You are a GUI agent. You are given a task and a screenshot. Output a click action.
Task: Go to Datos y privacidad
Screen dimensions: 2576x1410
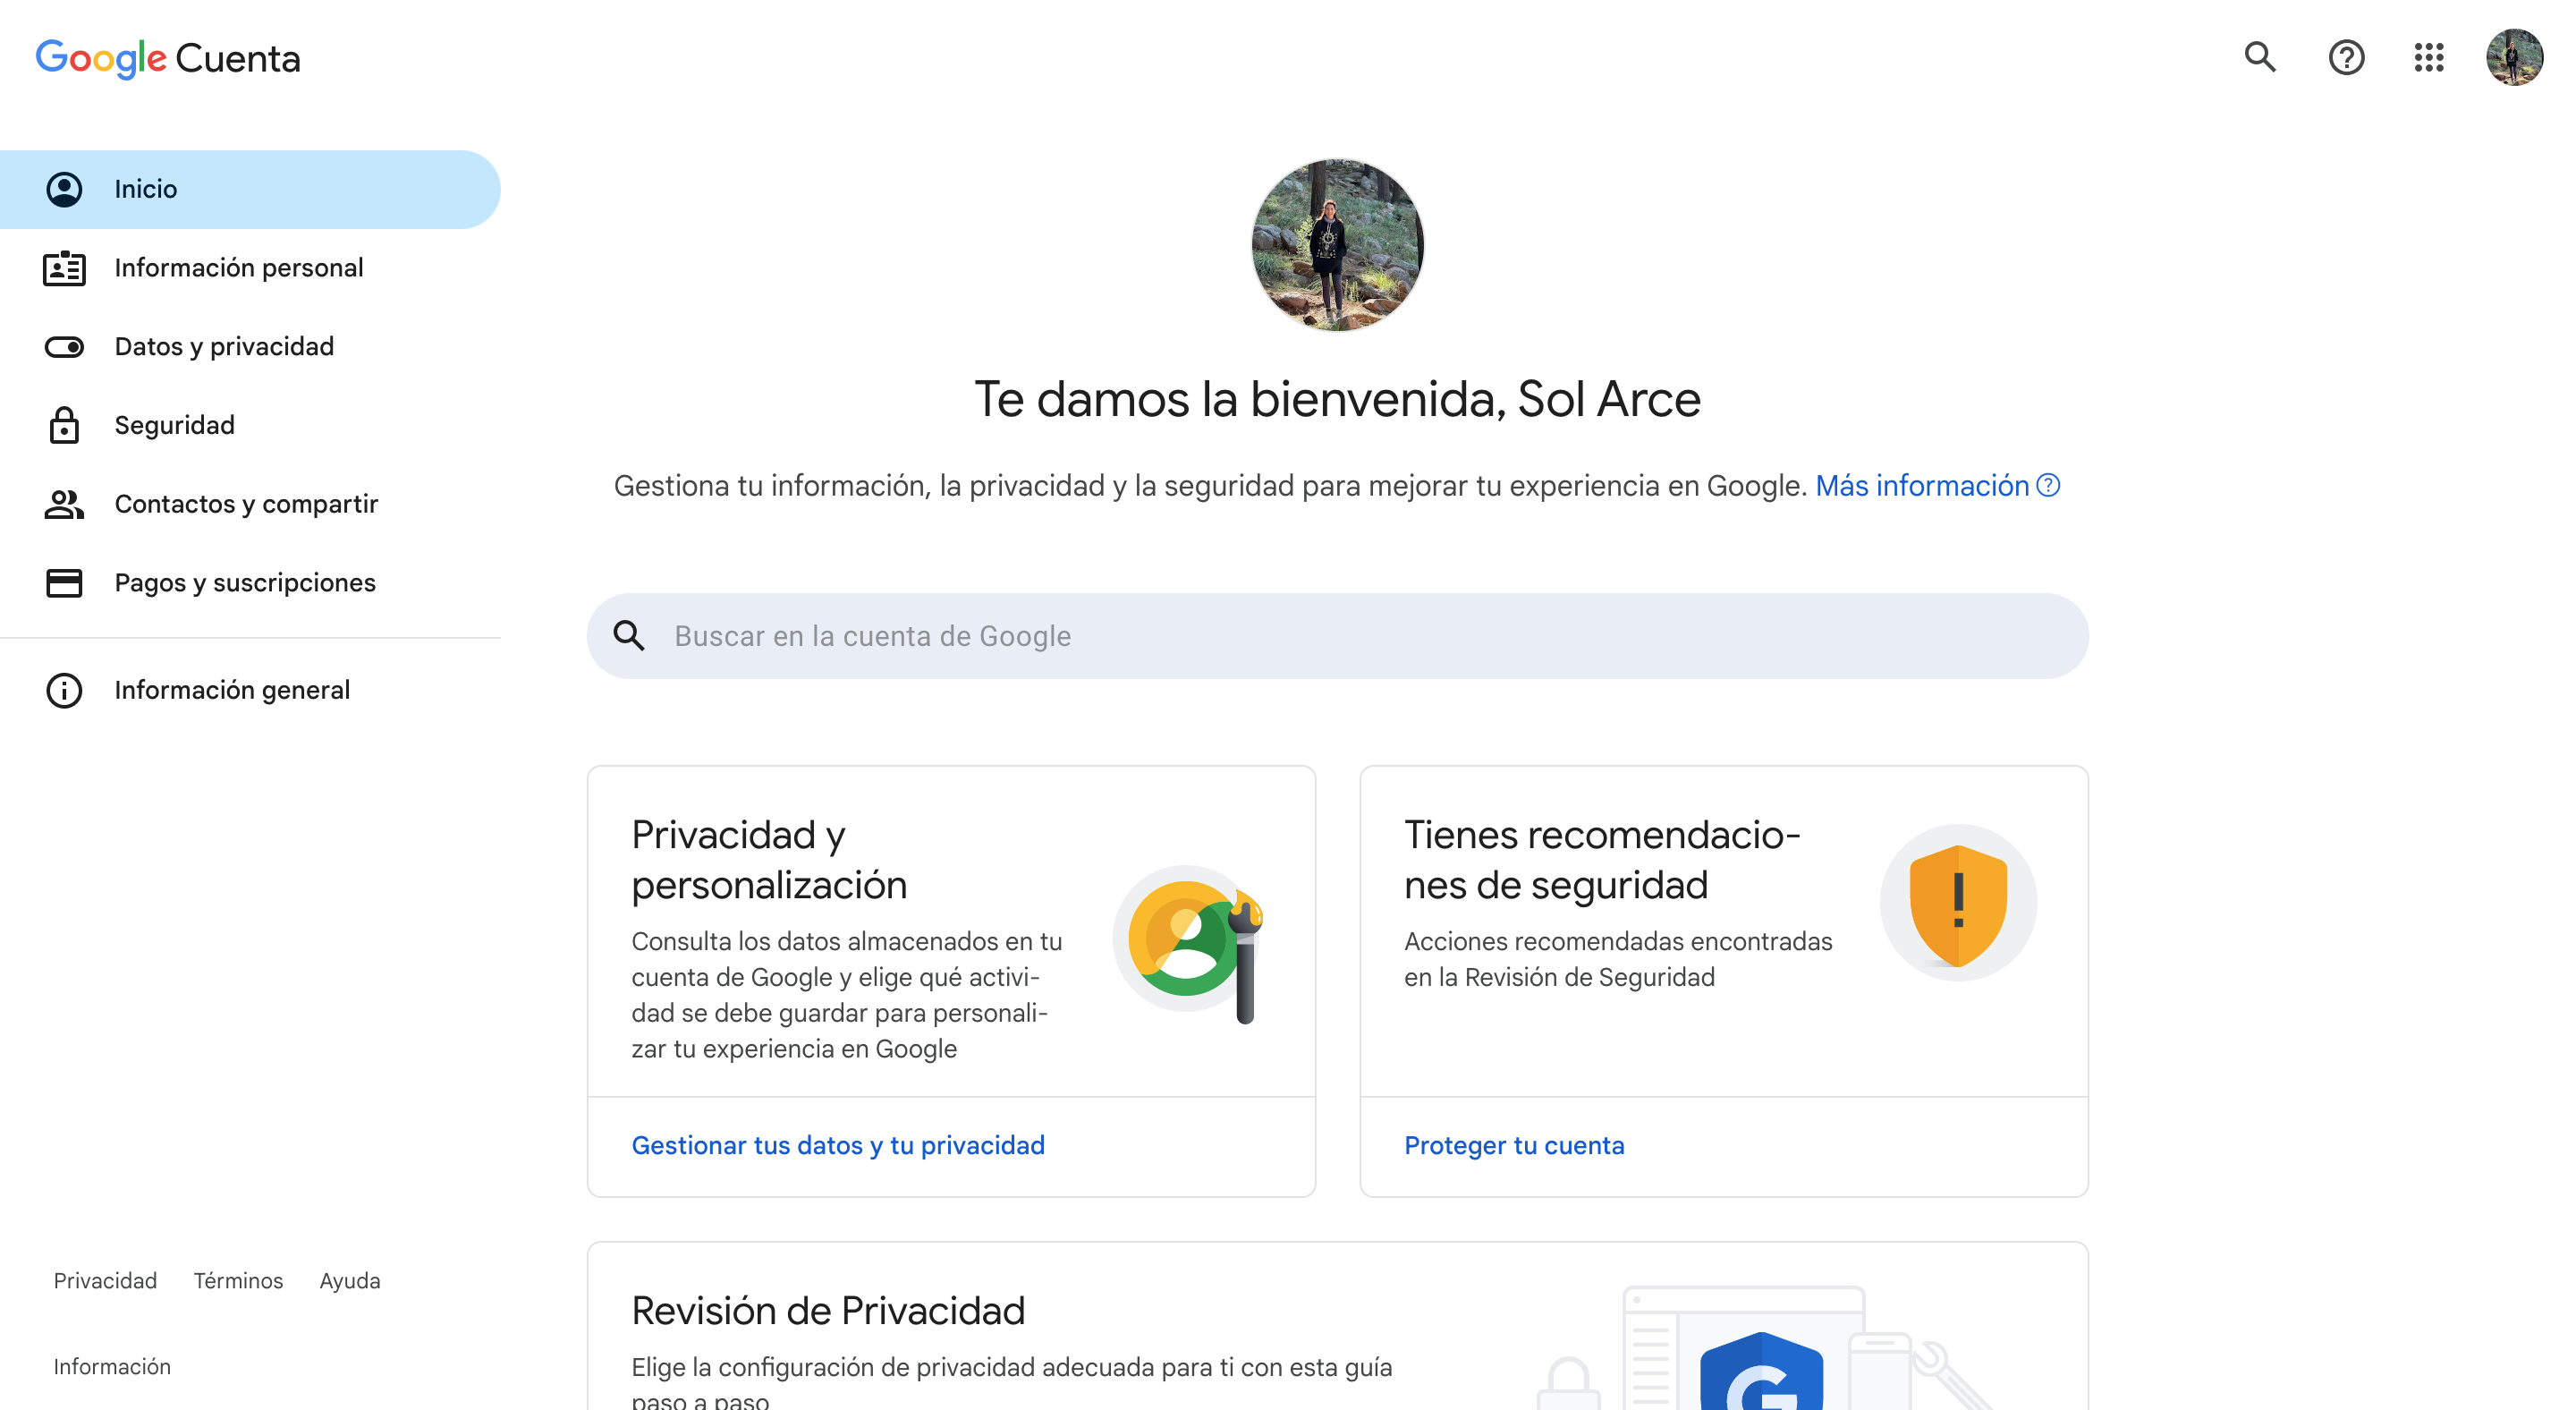coord(250,347)
